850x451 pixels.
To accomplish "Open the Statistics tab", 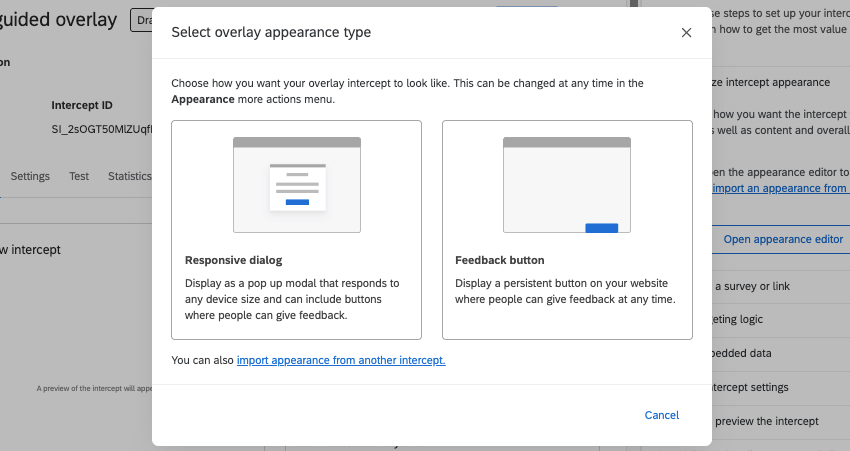I will pyautogui.click(x=130, y=176).
